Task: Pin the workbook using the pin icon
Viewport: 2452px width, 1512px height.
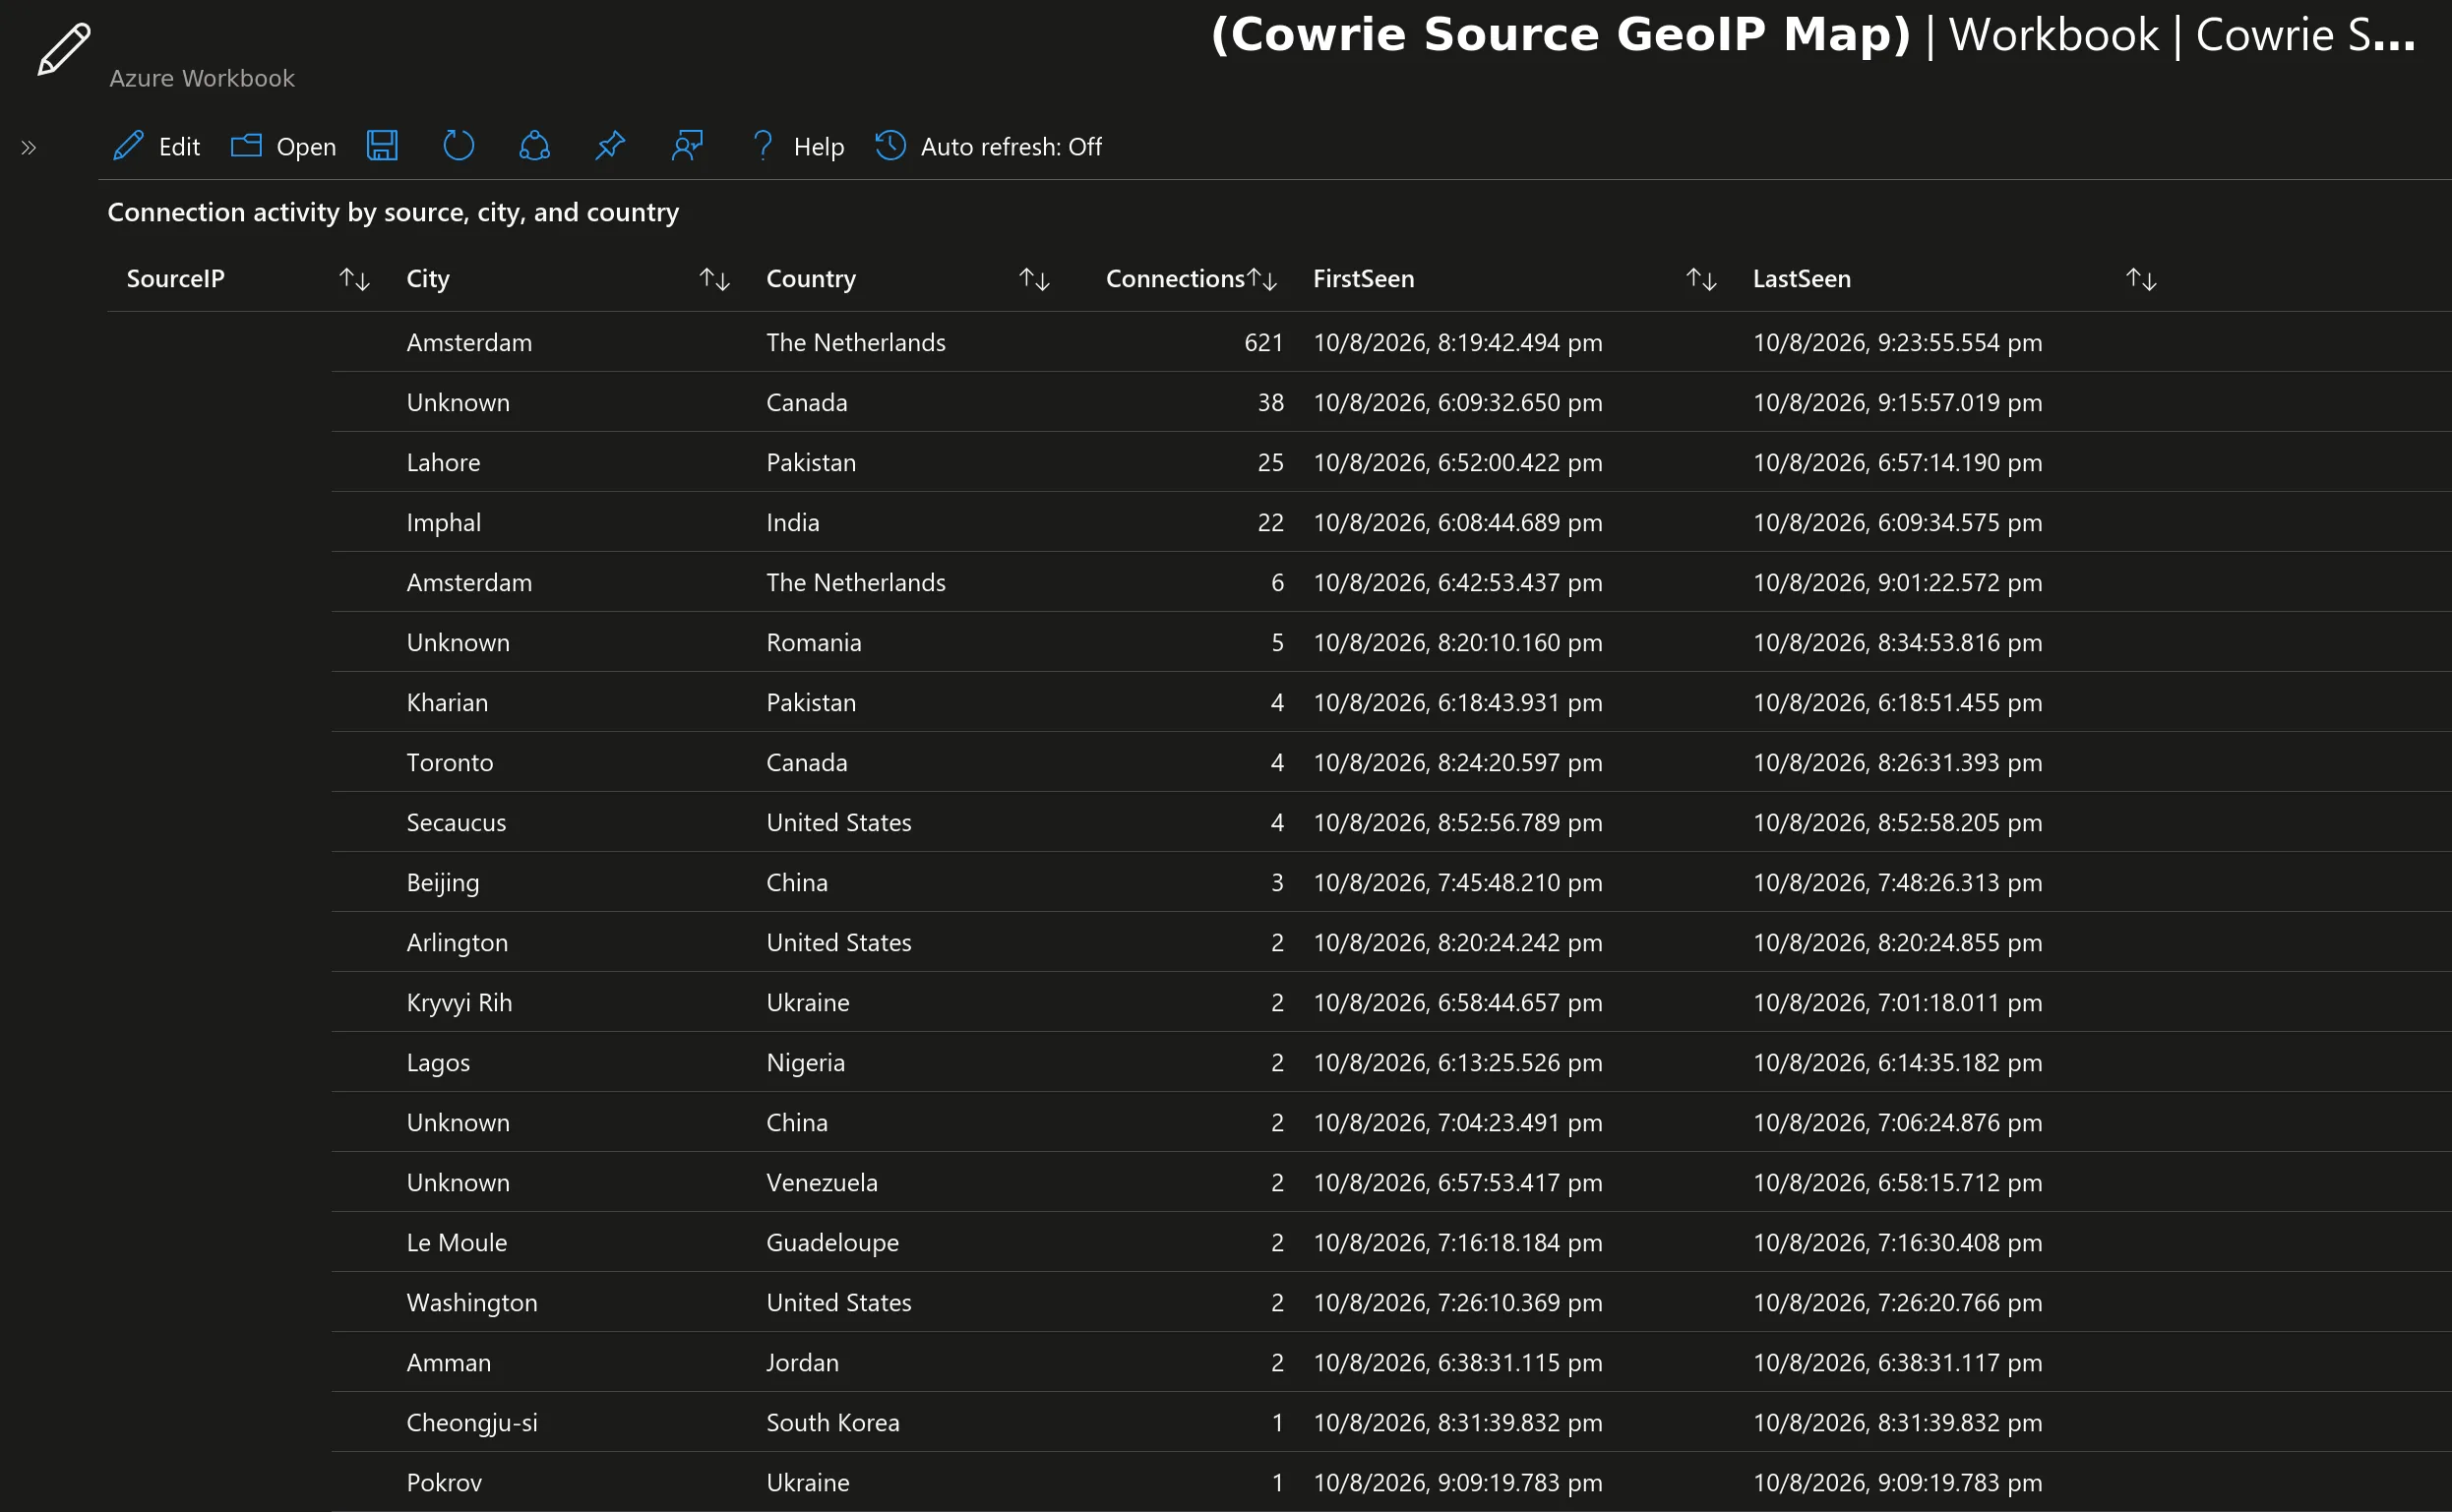Action: (610, 146)
